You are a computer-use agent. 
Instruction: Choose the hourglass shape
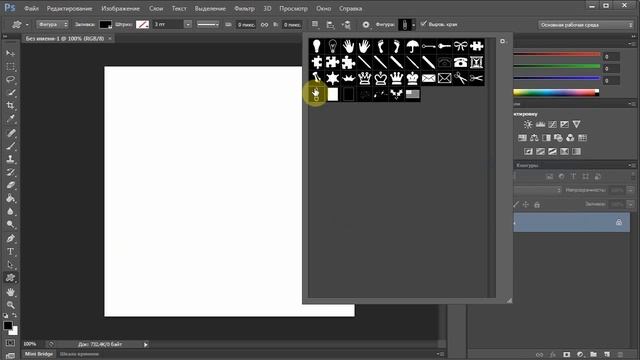(x=476, y=62)
